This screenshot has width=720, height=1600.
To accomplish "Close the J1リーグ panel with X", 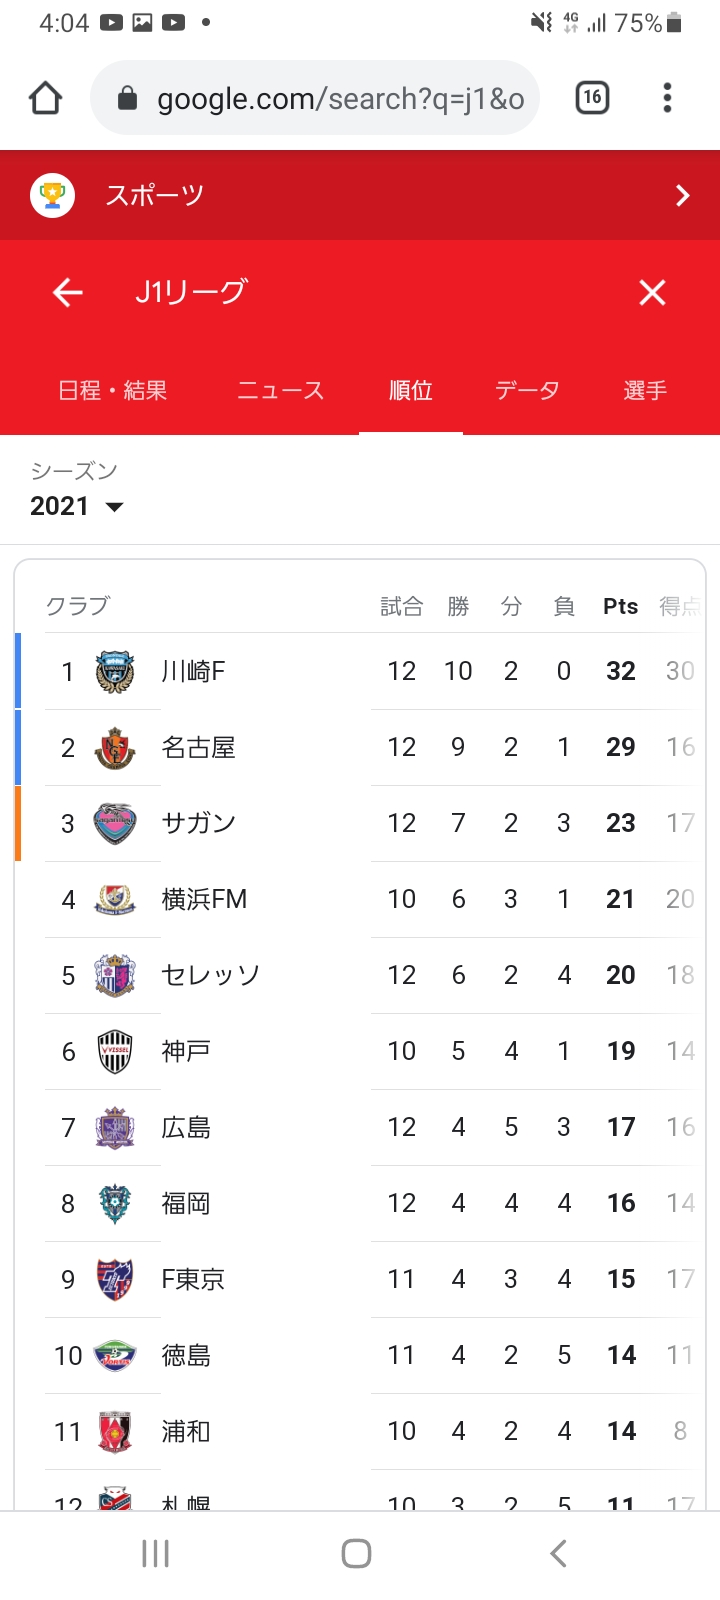I will (652, 292).
